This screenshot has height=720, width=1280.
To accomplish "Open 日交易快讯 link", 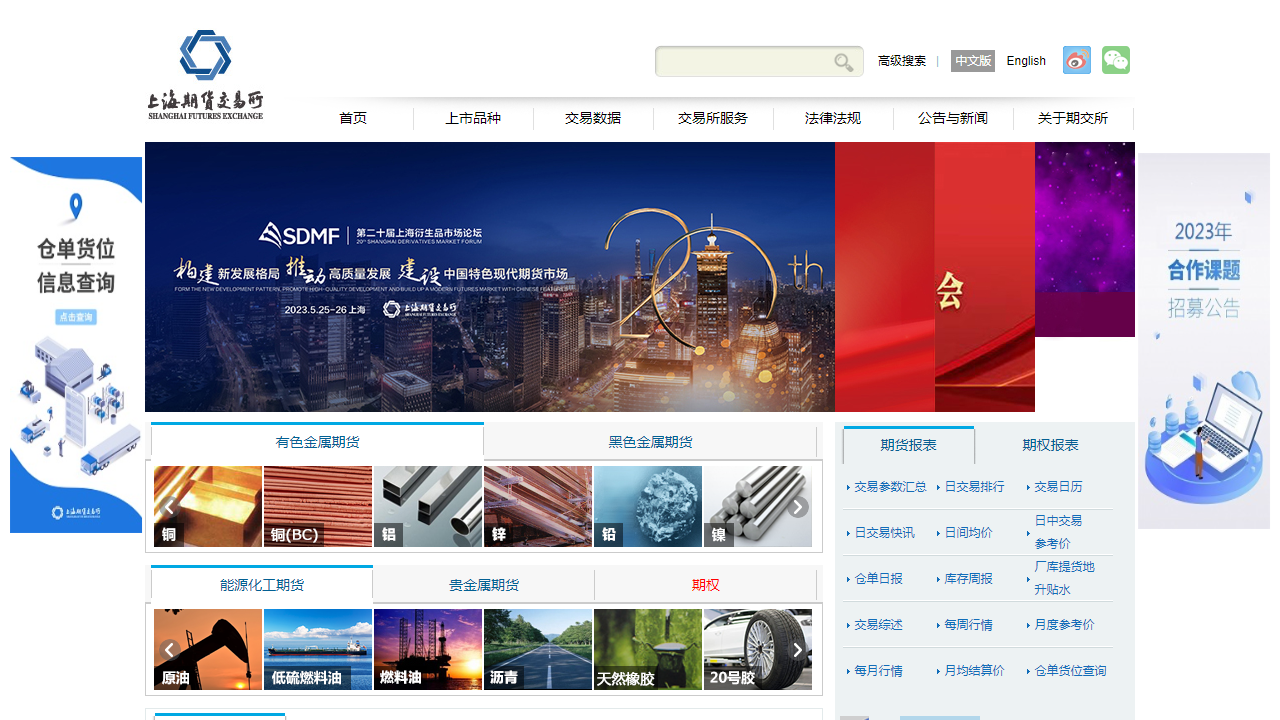I will point(884,533).
